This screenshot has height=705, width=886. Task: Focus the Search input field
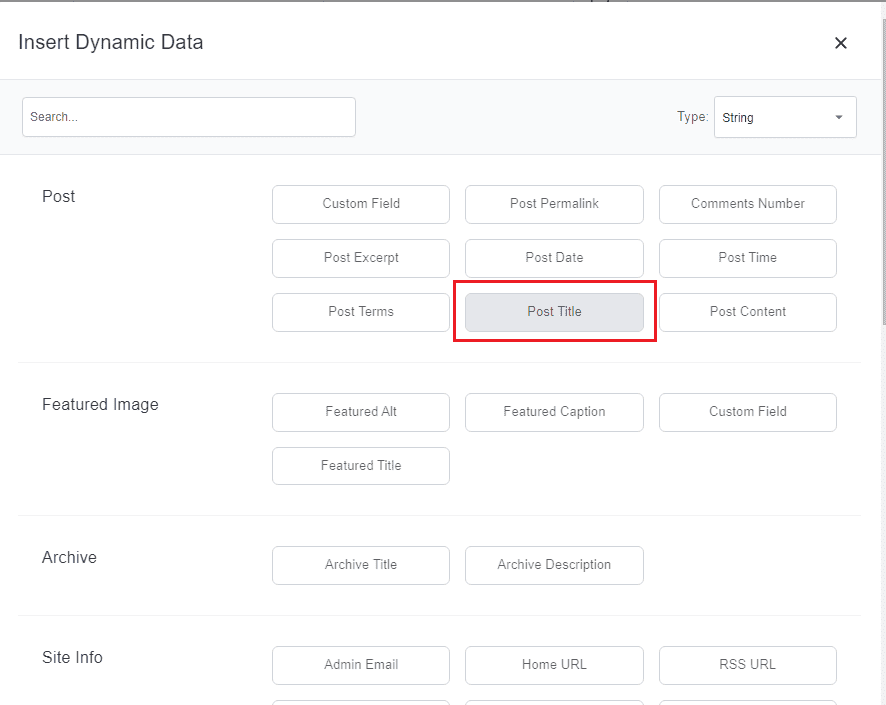pos(189,117)
